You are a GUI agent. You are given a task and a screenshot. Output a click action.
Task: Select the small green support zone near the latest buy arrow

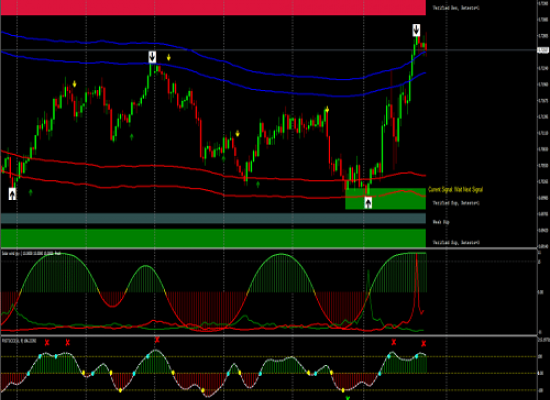tap(385, 199)
